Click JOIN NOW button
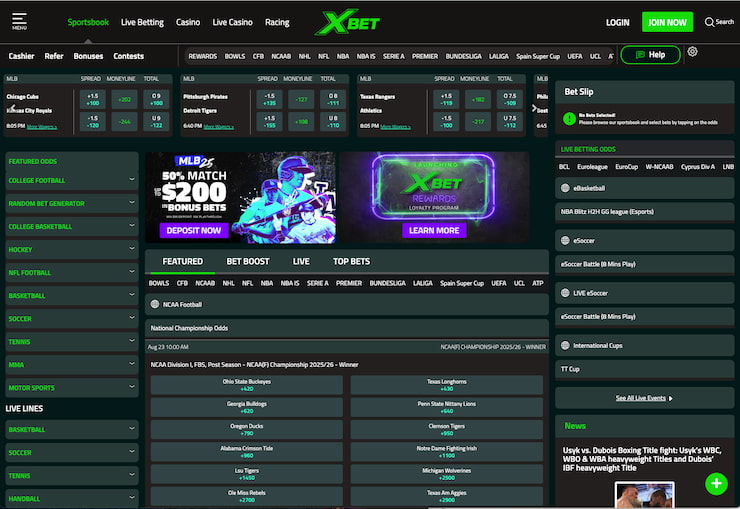 (667, 22)
